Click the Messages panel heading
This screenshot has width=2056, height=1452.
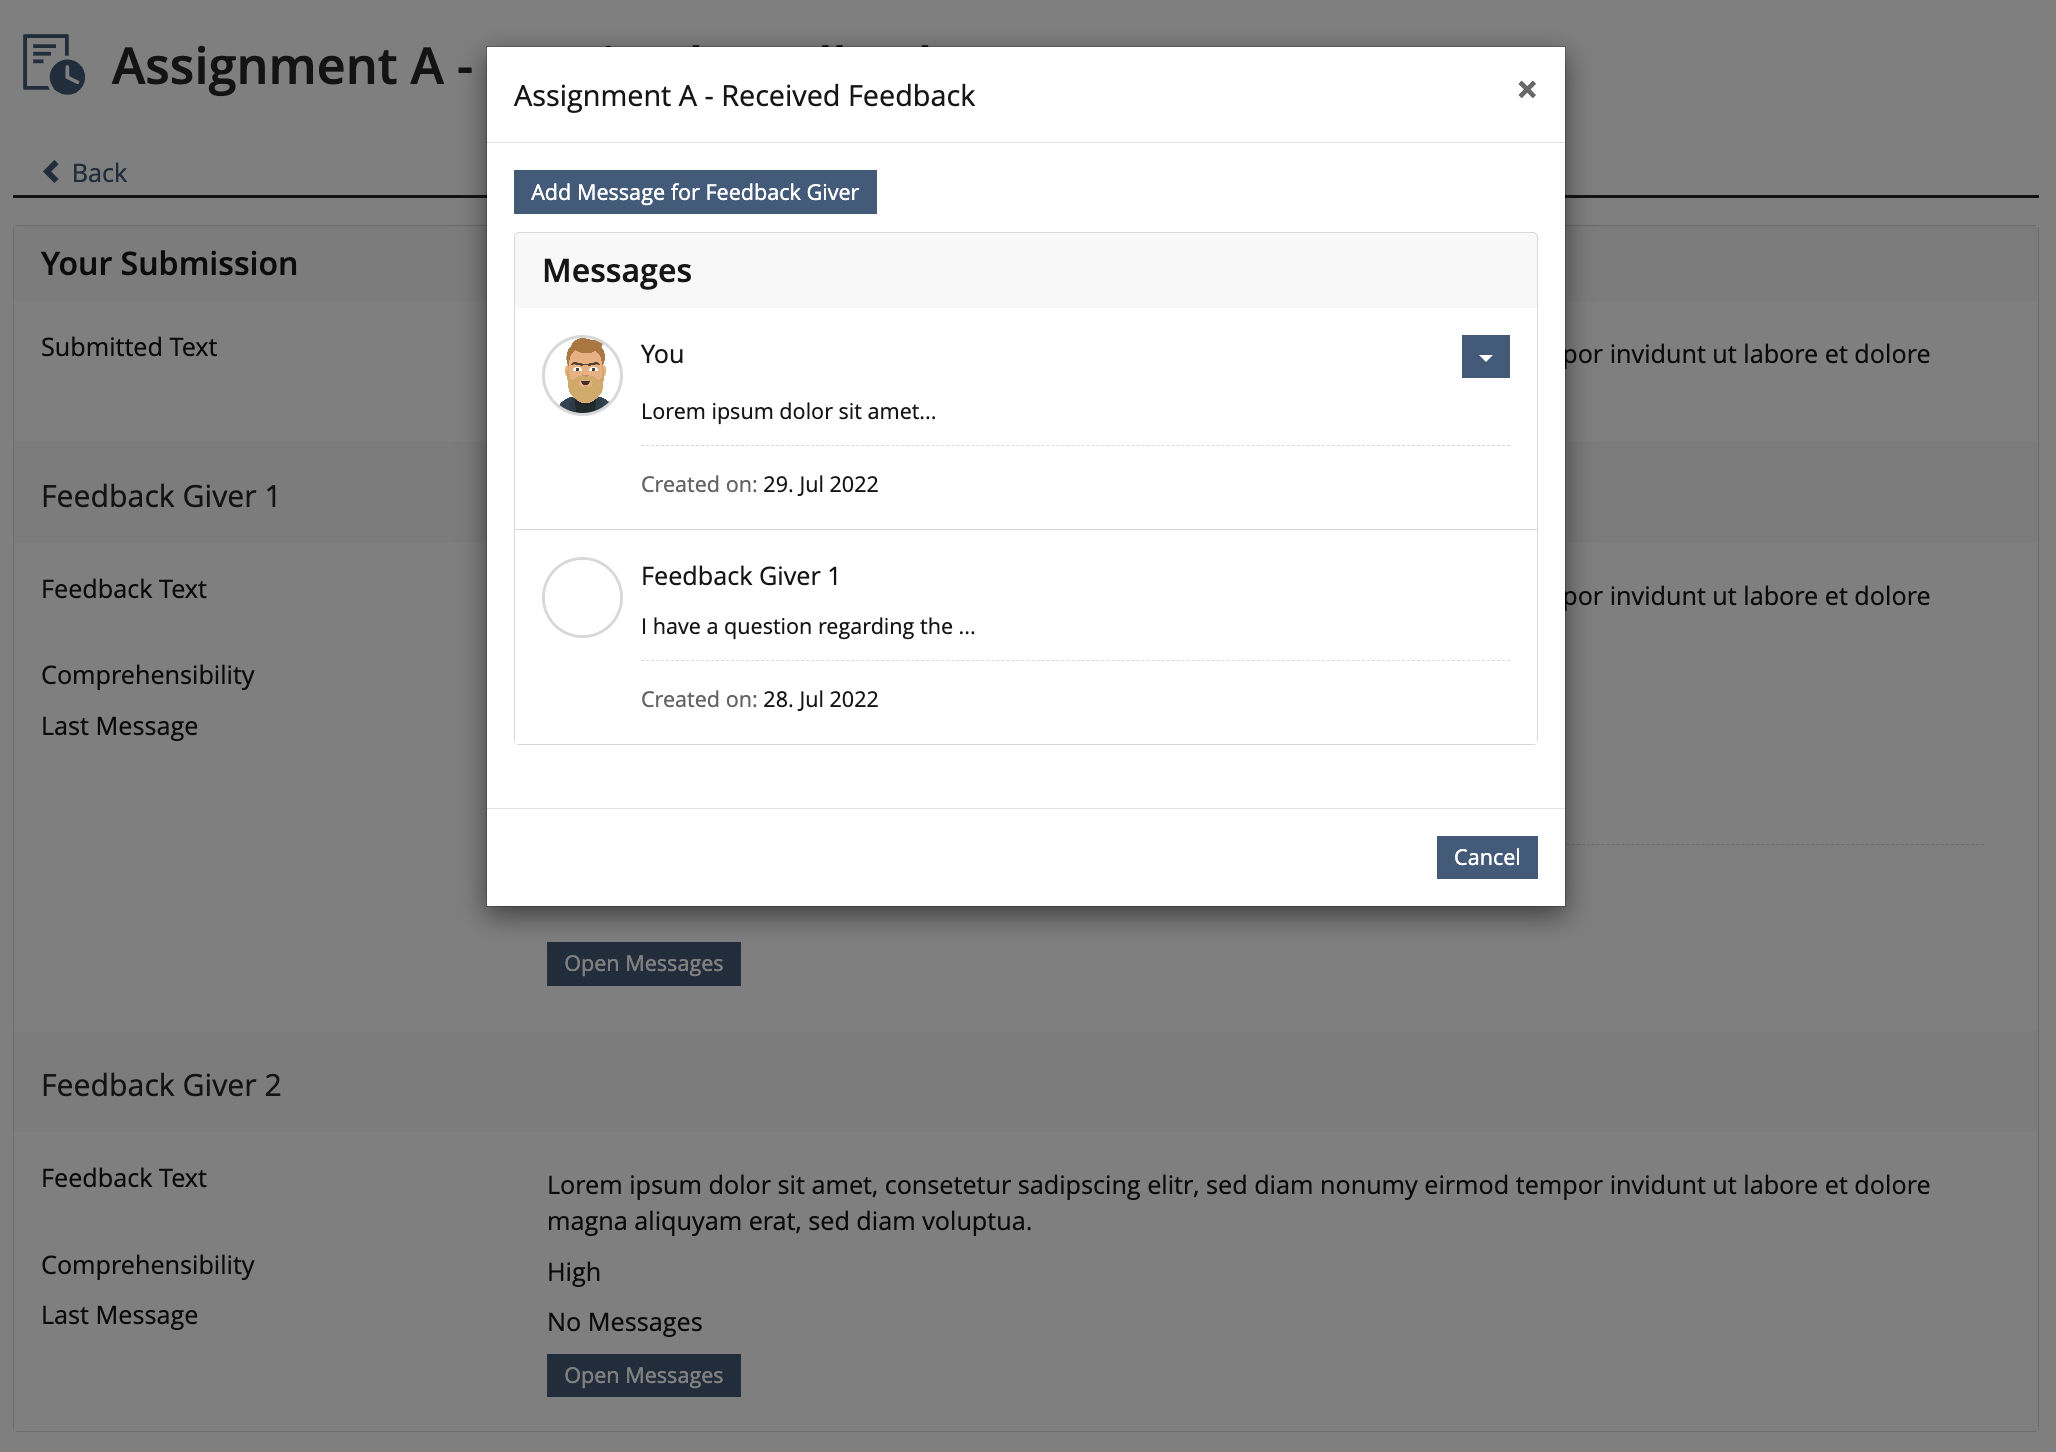617,271
